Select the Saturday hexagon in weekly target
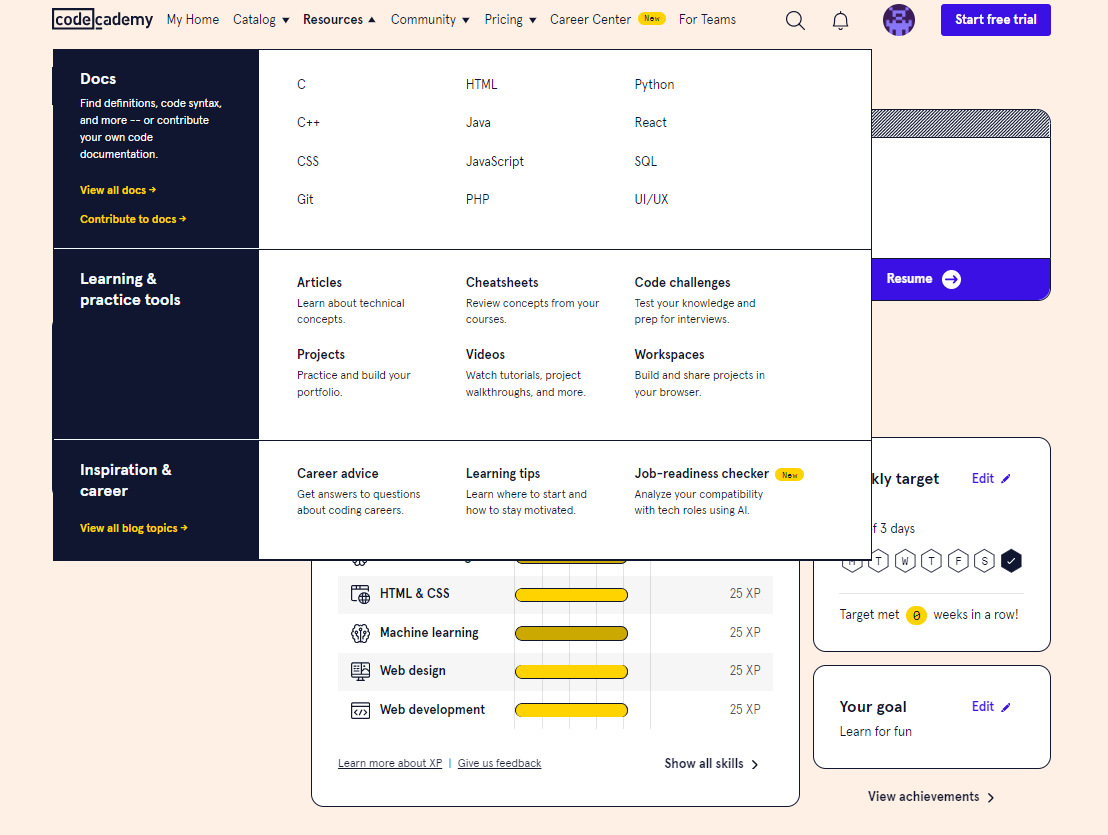The height and width of the screenshot is (835, 1108). (984, 561)
